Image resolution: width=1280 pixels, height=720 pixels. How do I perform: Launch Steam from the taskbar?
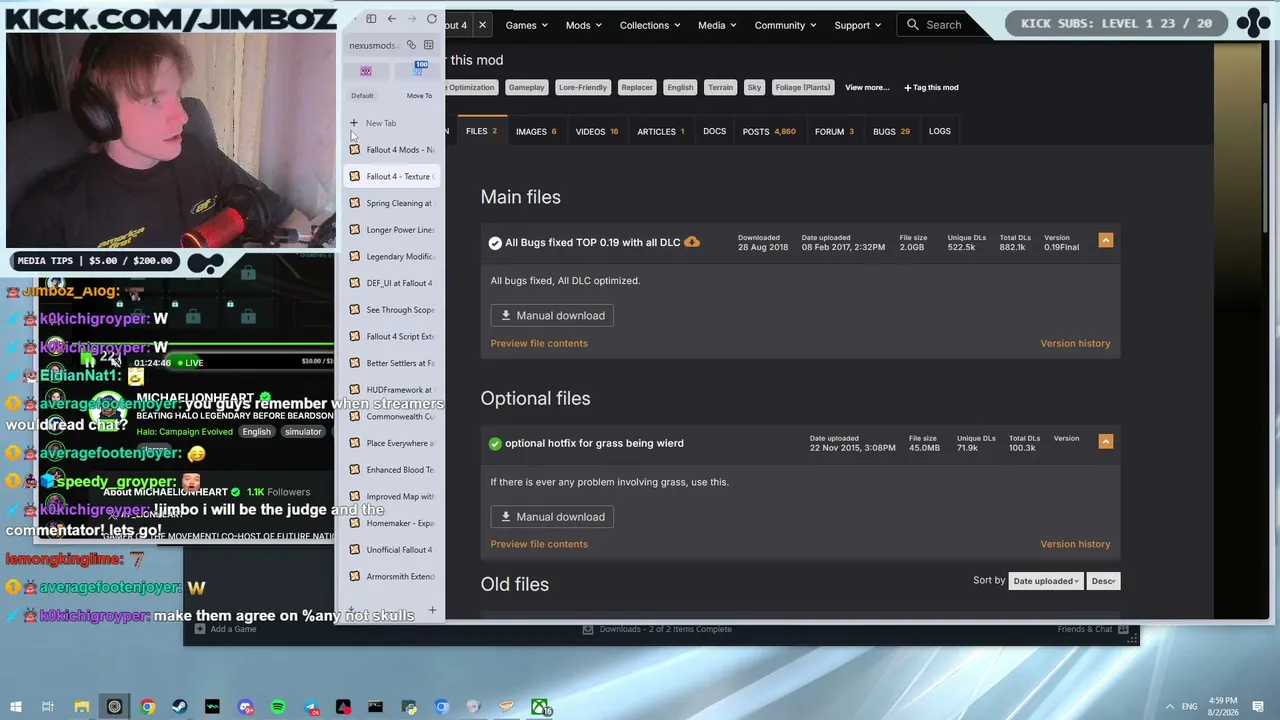pos(180,707)
